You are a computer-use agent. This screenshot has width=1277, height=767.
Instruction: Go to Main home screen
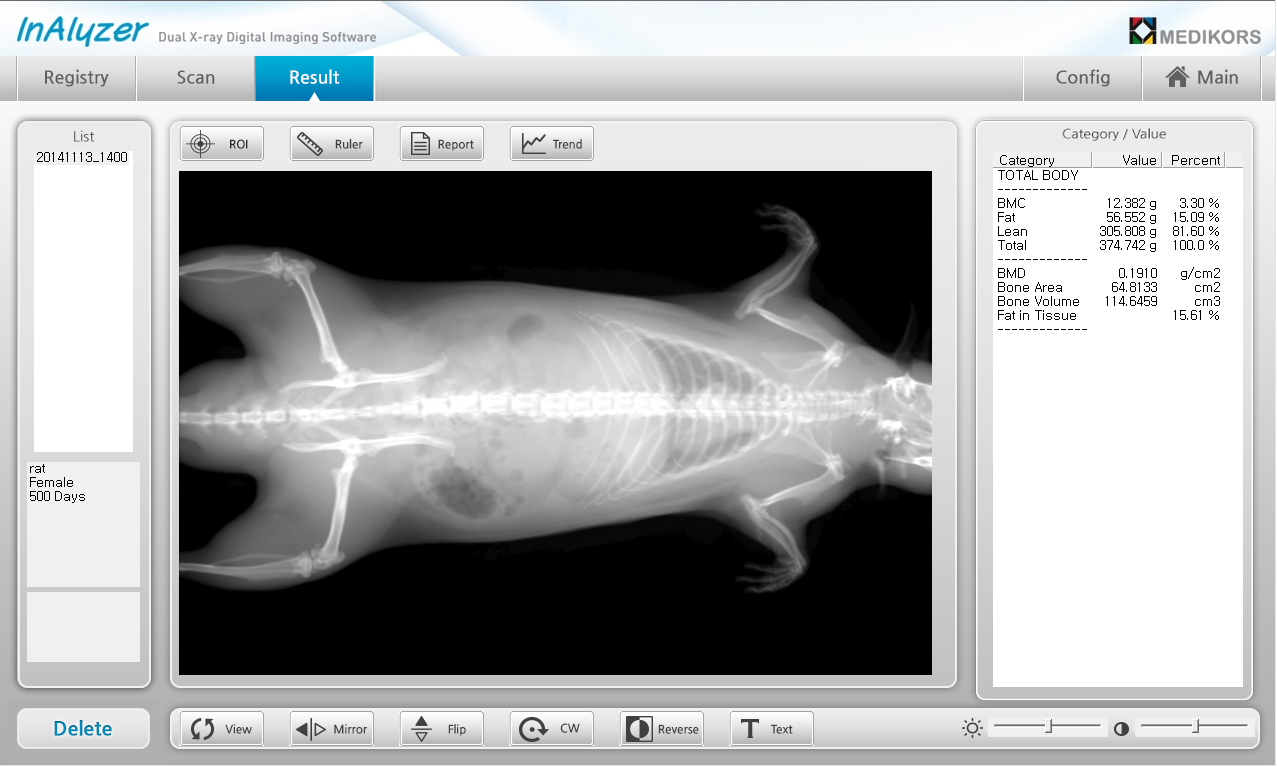(x=1202, y=78)
